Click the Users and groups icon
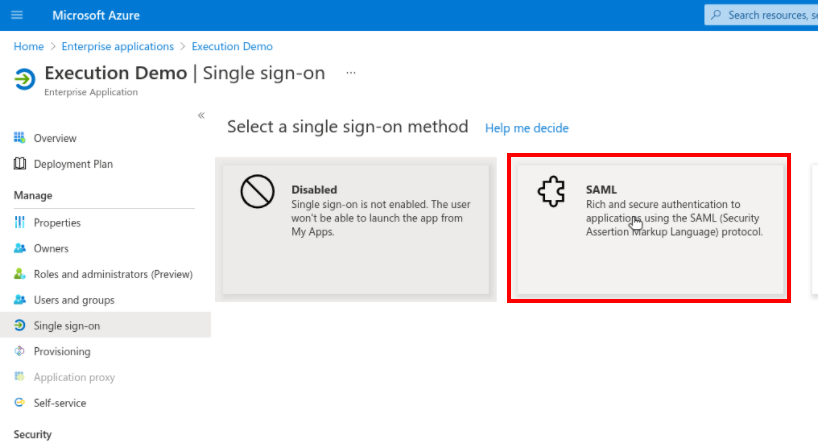Screen dimensions: 818x443 19,300
